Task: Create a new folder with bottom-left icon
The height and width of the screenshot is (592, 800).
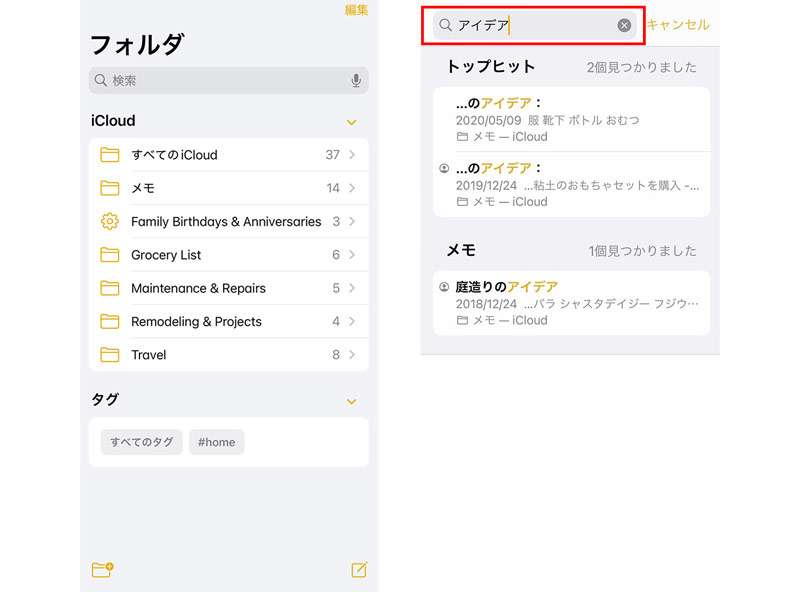Action: pos(102,570)
